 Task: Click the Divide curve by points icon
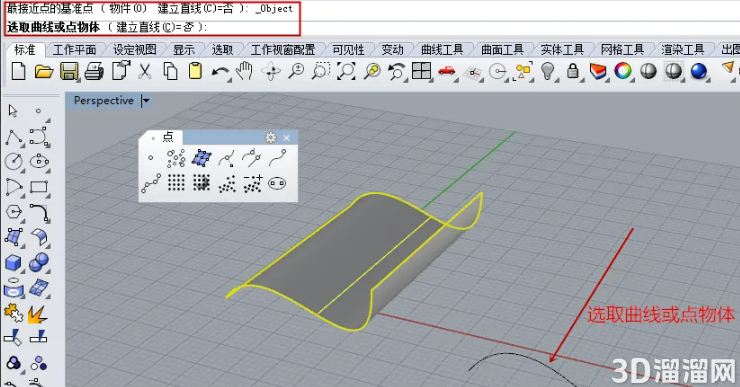151,183
